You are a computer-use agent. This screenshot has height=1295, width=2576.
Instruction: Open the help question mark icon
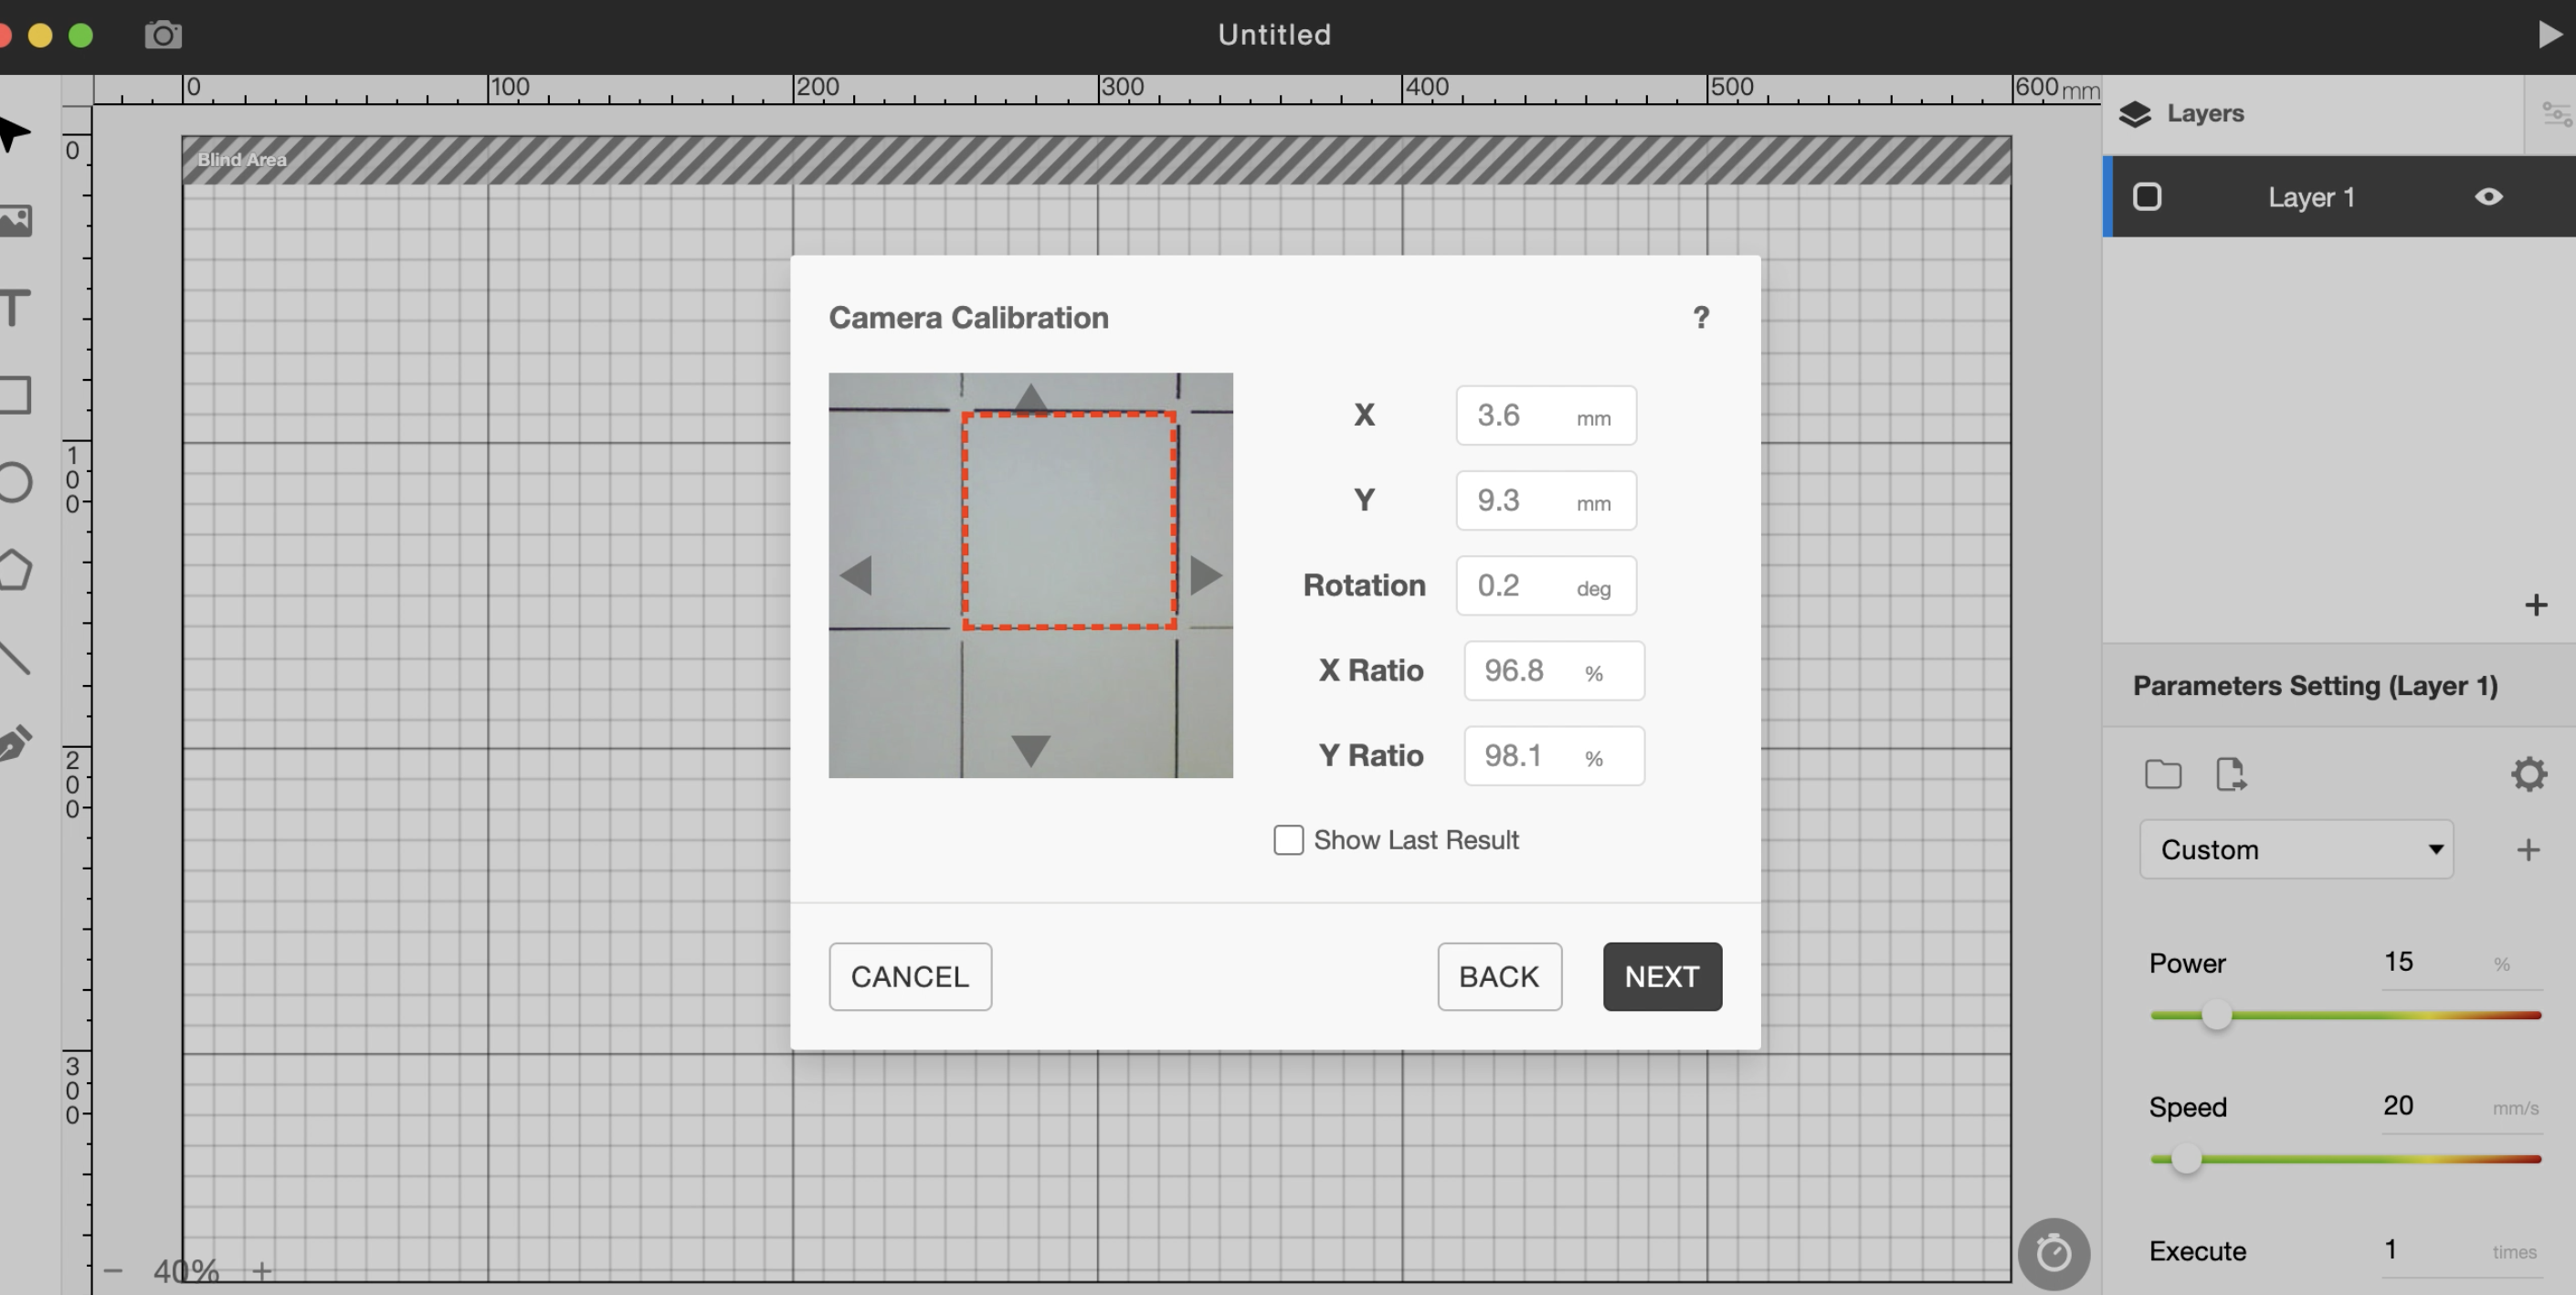pyautogui.click(x=1701, y=318)
